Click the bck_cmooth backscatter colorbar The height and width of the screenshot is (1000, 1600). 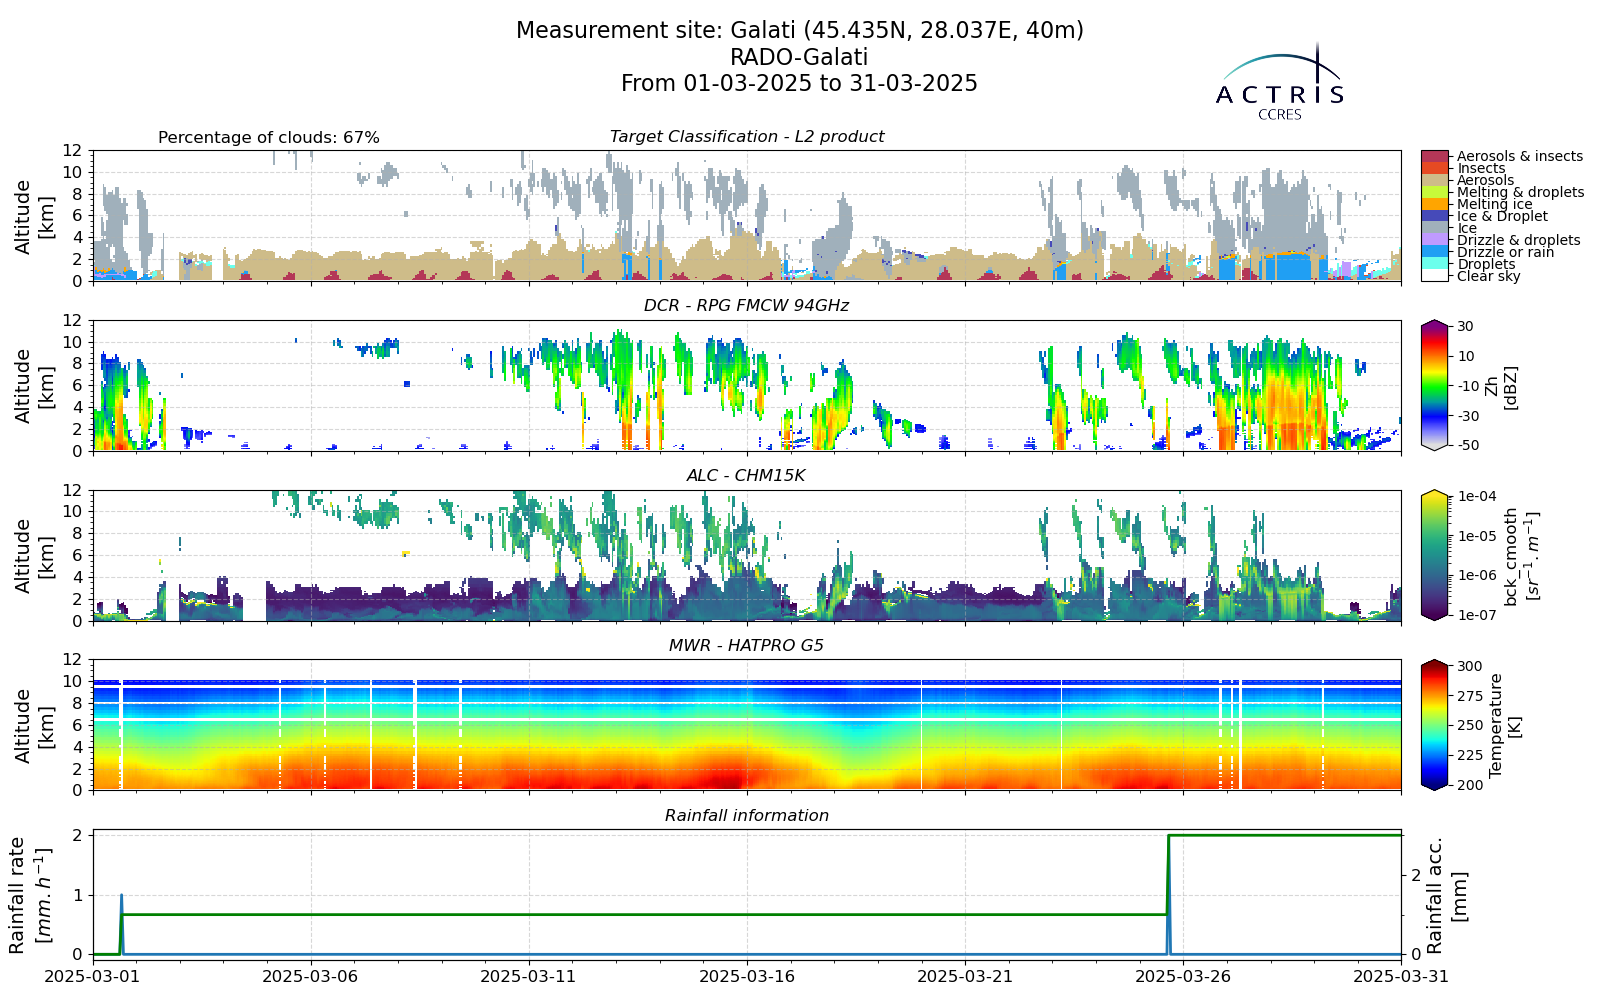pos(1434,555)
